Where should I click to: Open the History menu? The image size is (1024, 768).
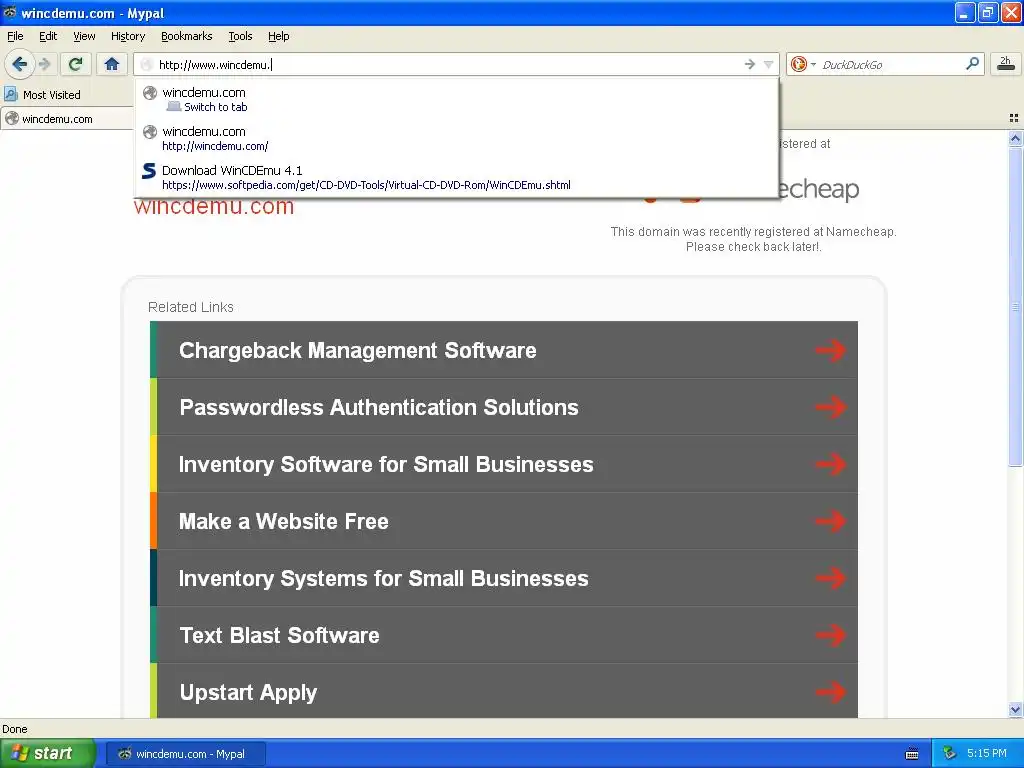[x=127, y=36]
